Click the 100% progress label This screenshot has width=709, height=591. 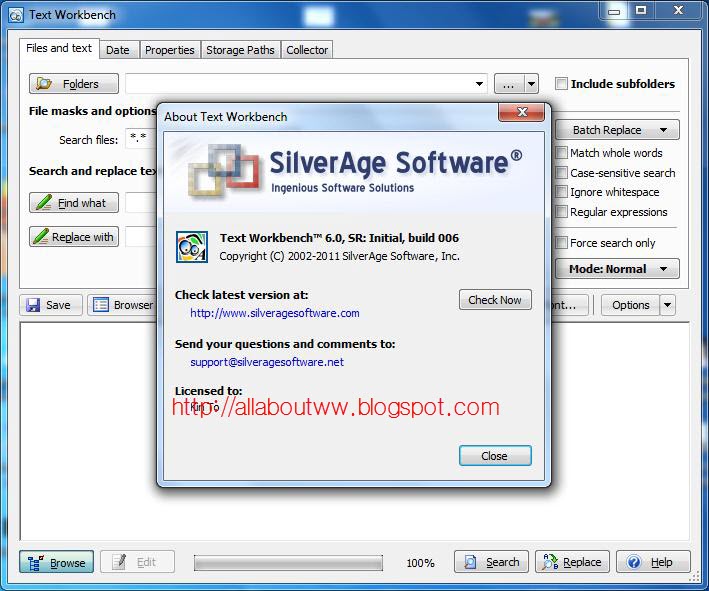point(420,563)
